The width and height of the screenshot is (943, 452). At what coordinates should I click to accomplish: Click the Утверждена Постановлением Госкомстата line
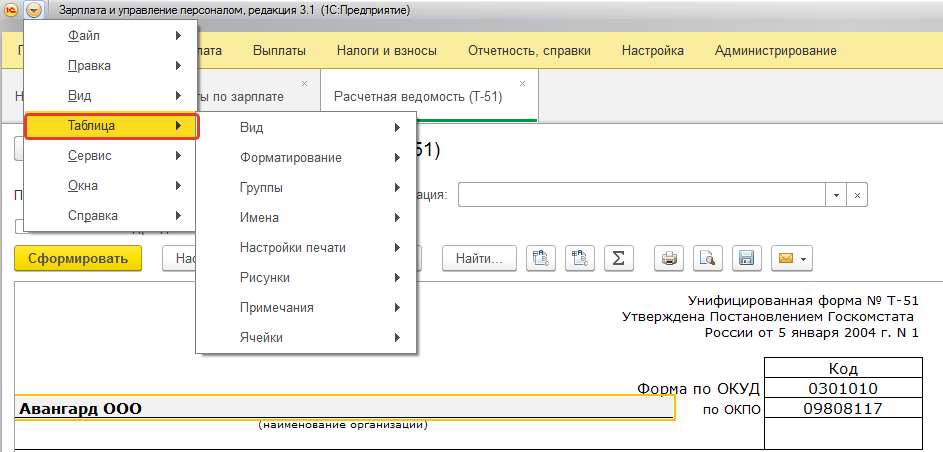click(x=768, y=317)
